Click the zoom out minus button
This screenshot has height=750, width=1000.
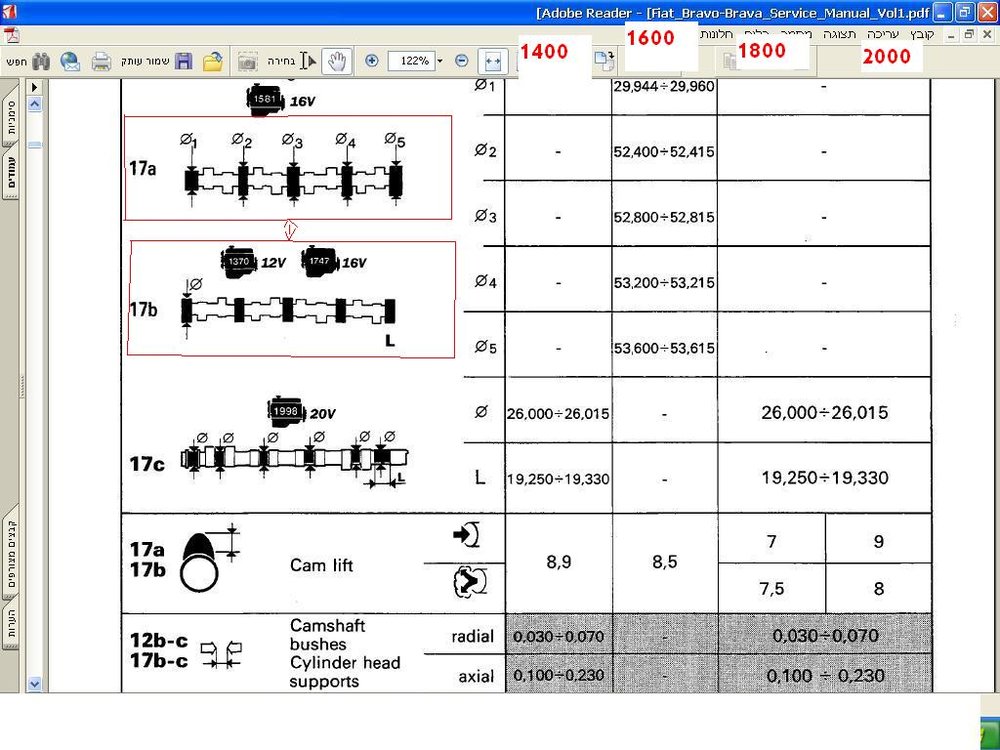[462, 61]
